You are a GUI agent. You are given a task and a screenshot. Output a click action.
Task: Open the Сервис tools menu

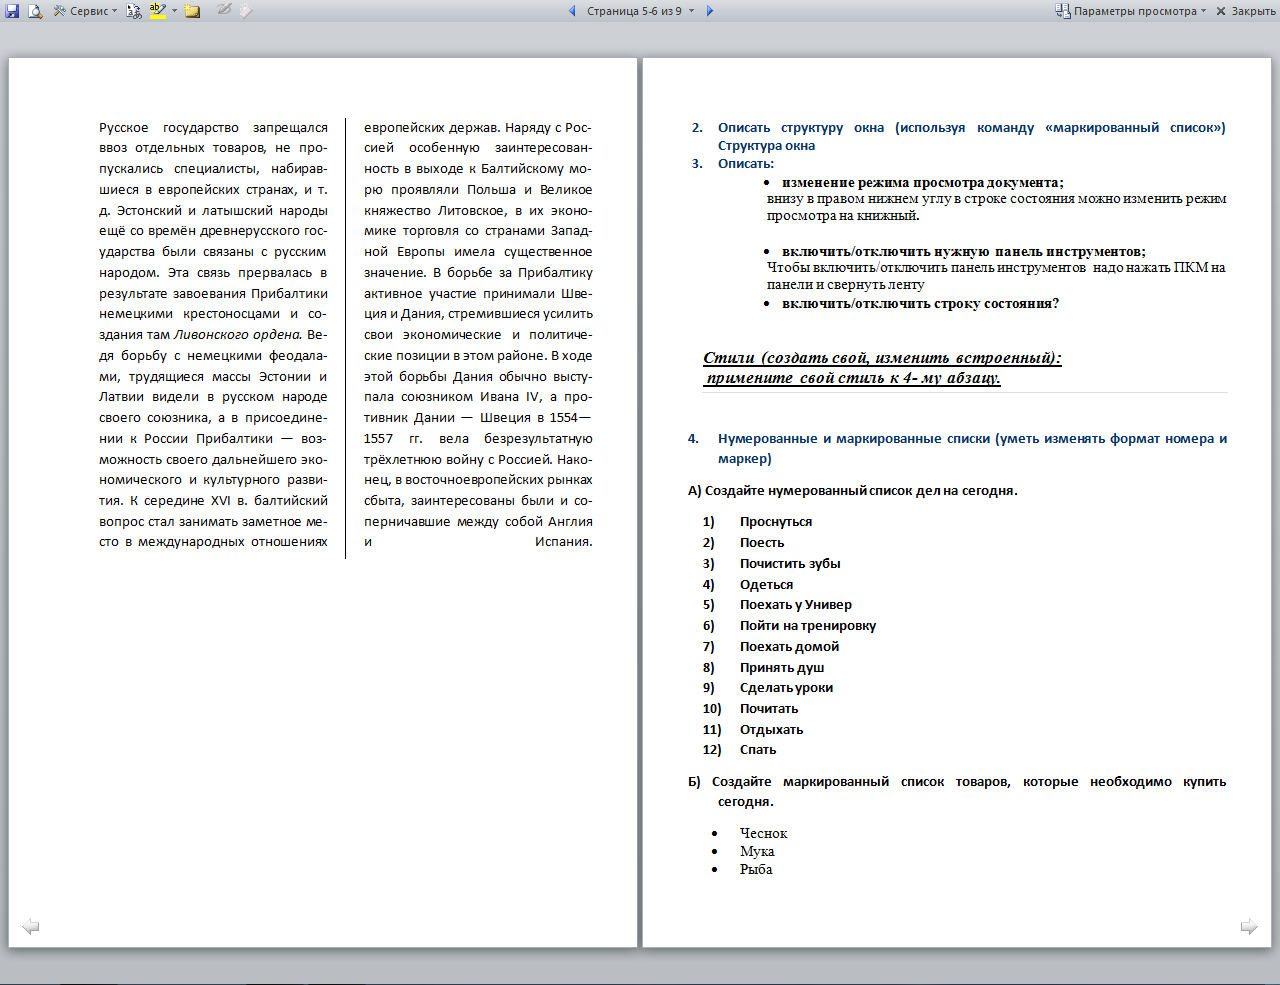[85, 11]
